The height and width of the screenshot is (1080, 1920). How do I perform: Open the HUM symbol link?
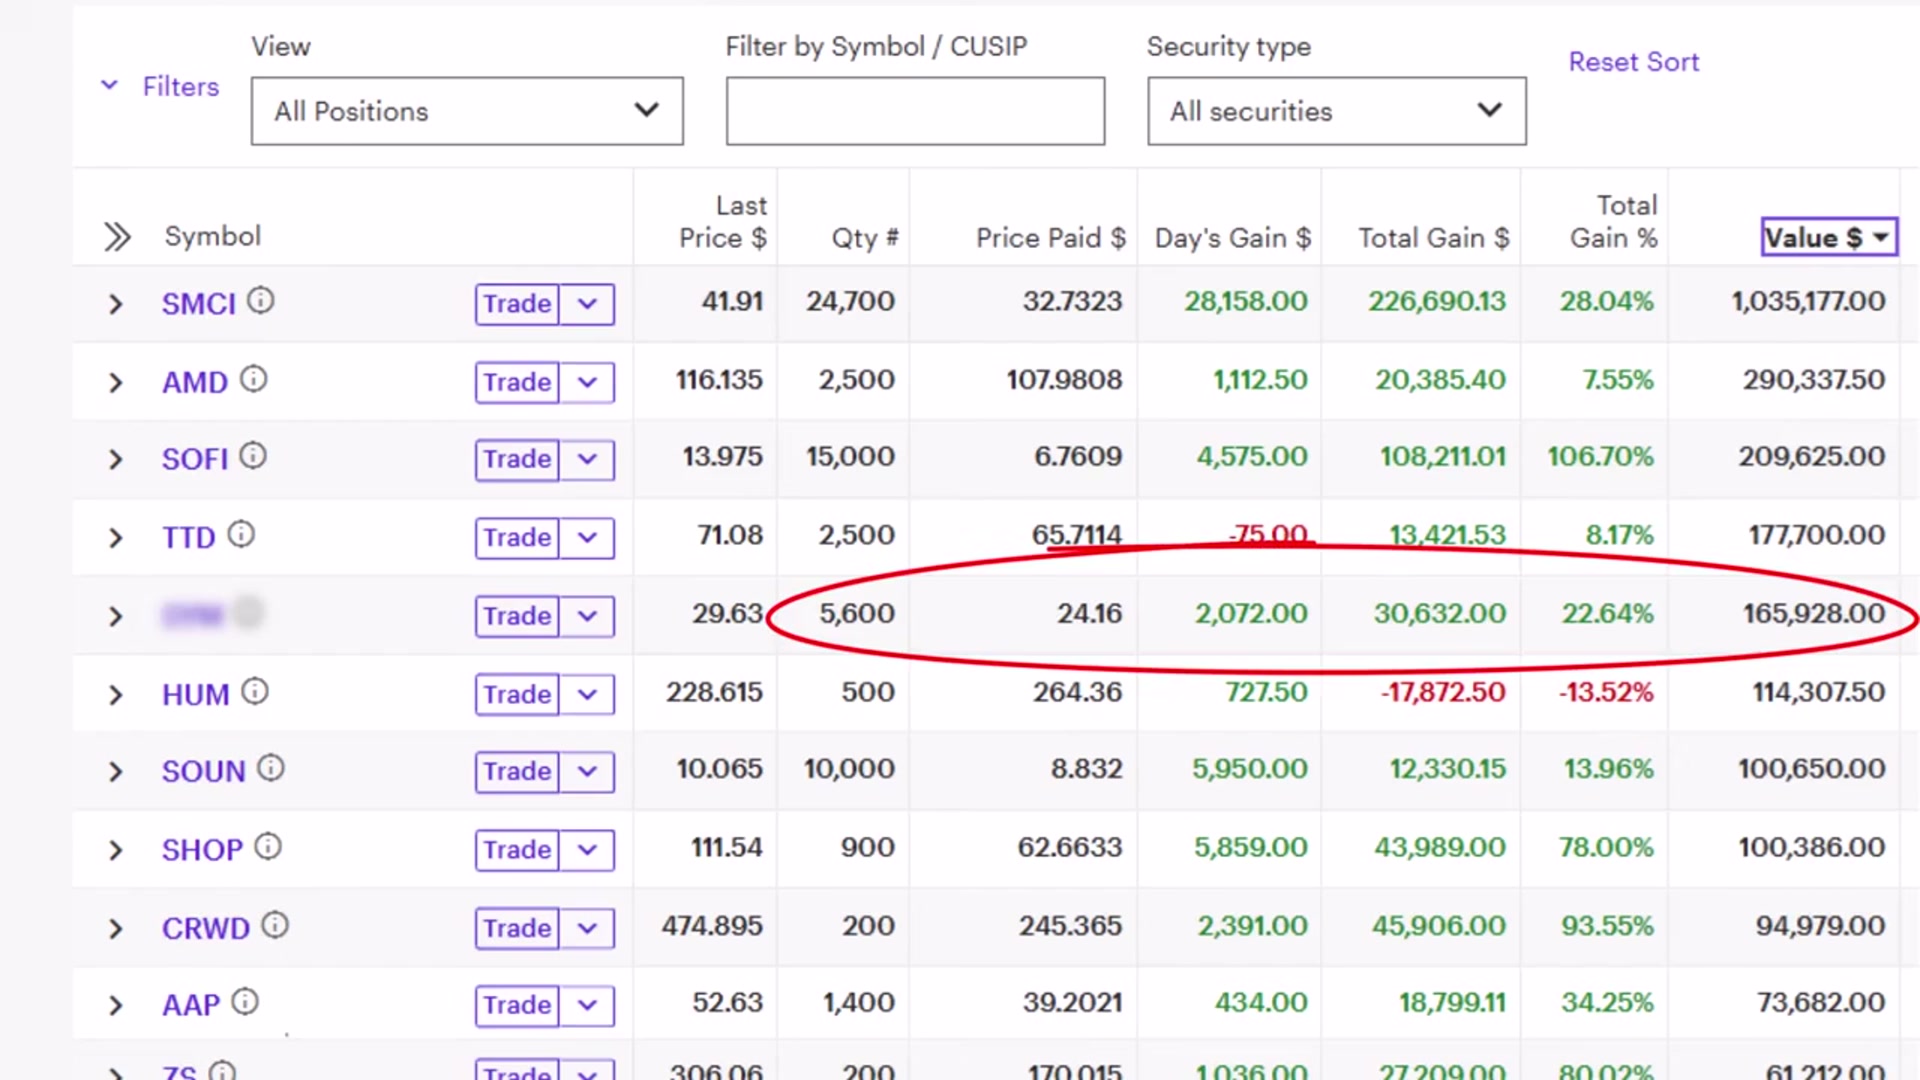pos(196,695)
